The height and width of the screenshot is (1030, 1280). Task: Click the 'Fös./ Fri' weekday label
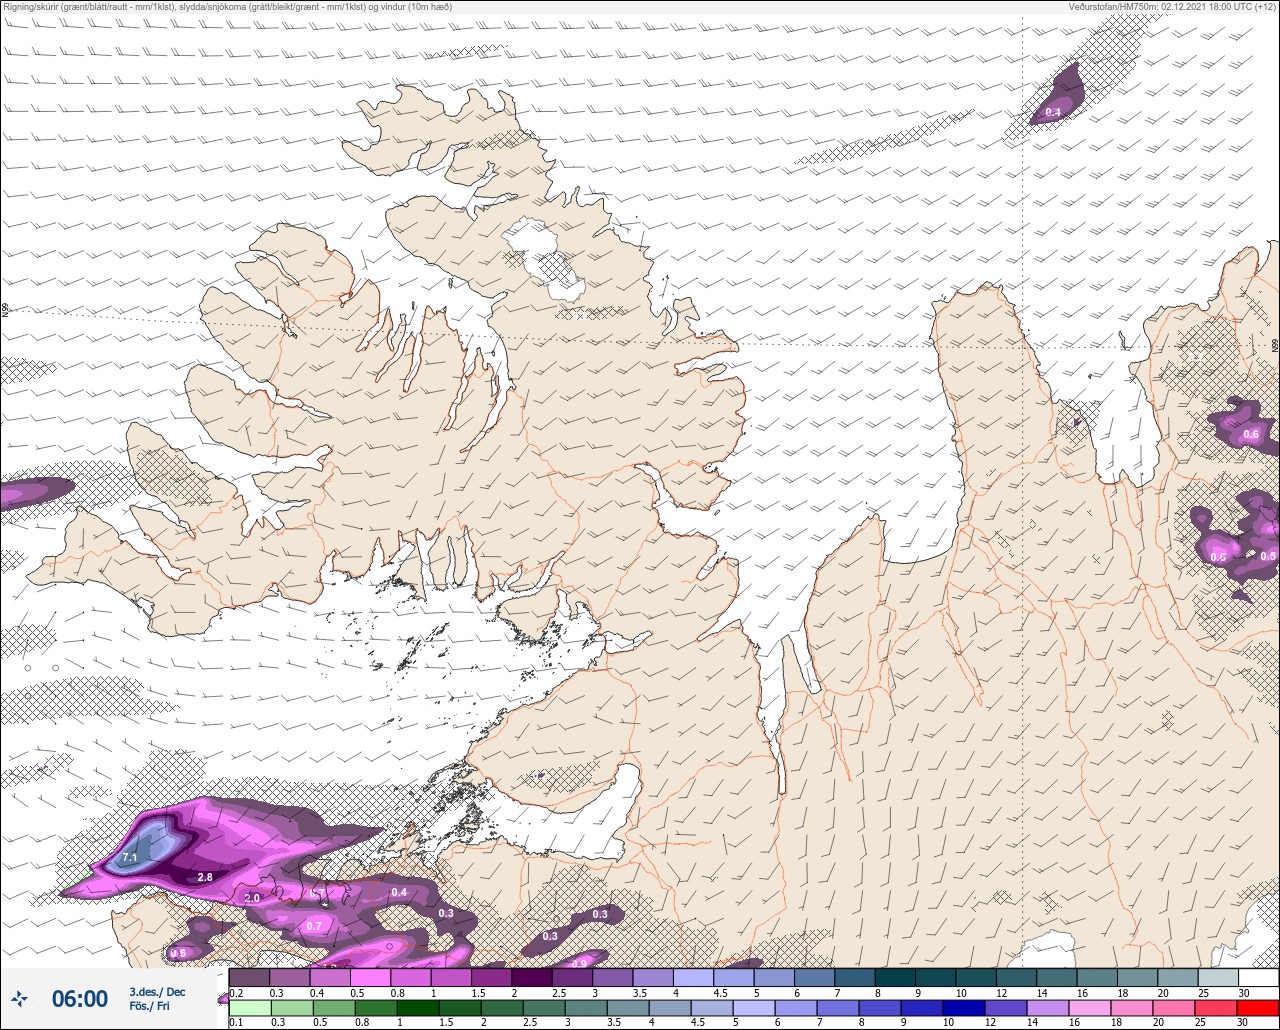149,1006
